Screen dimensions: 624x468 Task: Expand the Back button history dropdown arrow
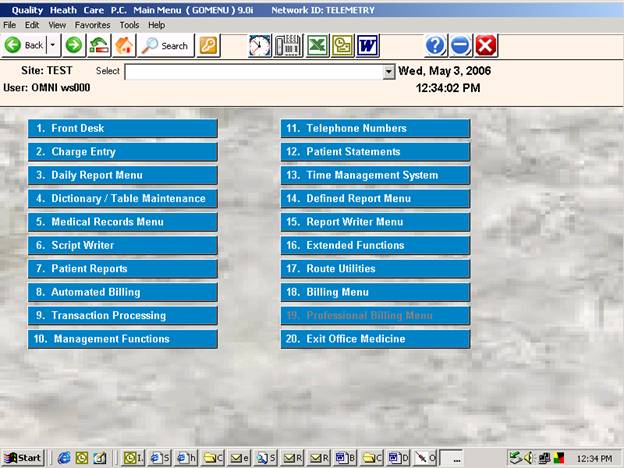(x=53, y=45)
